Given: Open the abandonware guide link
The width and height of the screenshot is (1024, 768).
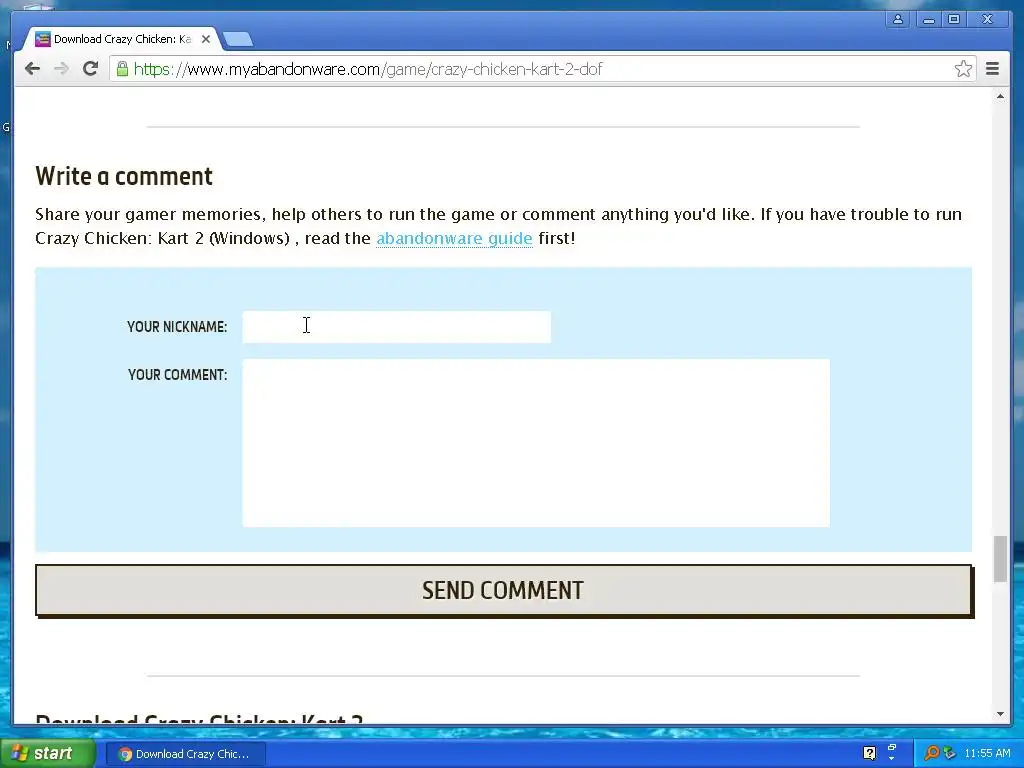Looking at the screenshot, I should 455,238.
